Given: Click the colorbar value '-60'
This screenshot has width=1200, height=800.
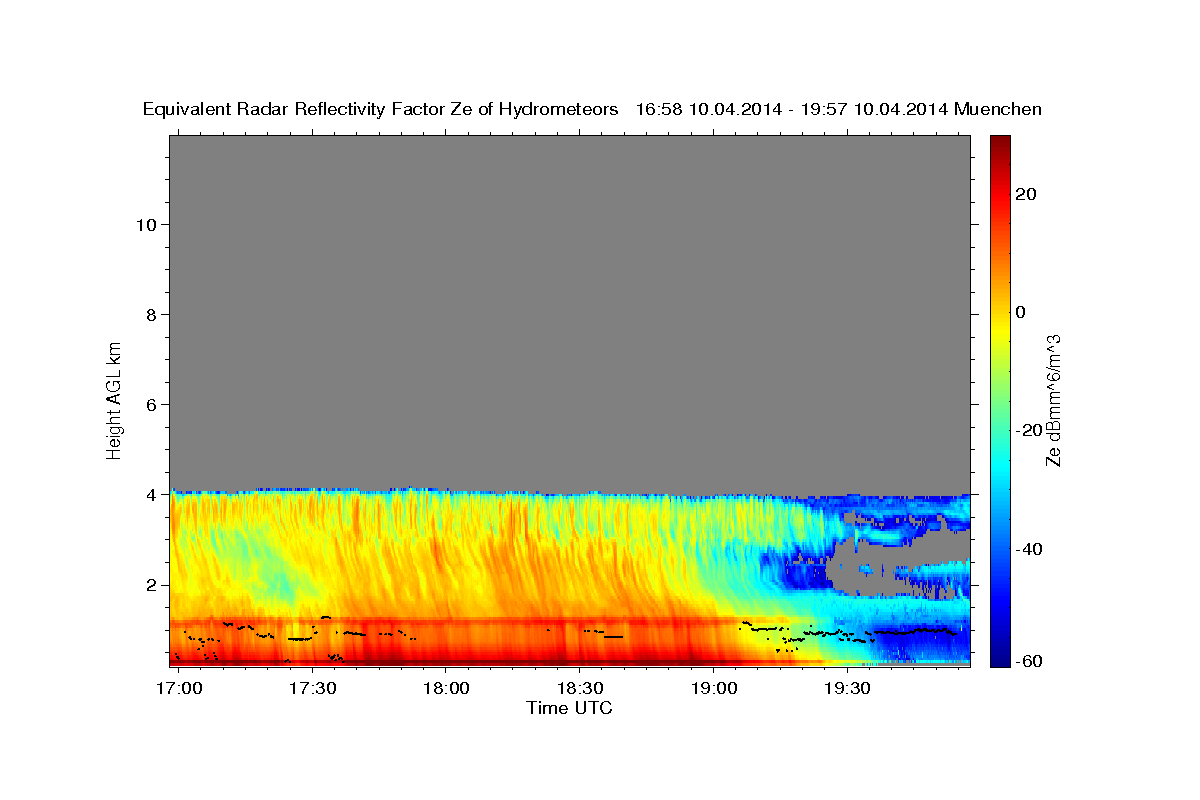Looking at the screenshot, I should [x=1029, y=661].
